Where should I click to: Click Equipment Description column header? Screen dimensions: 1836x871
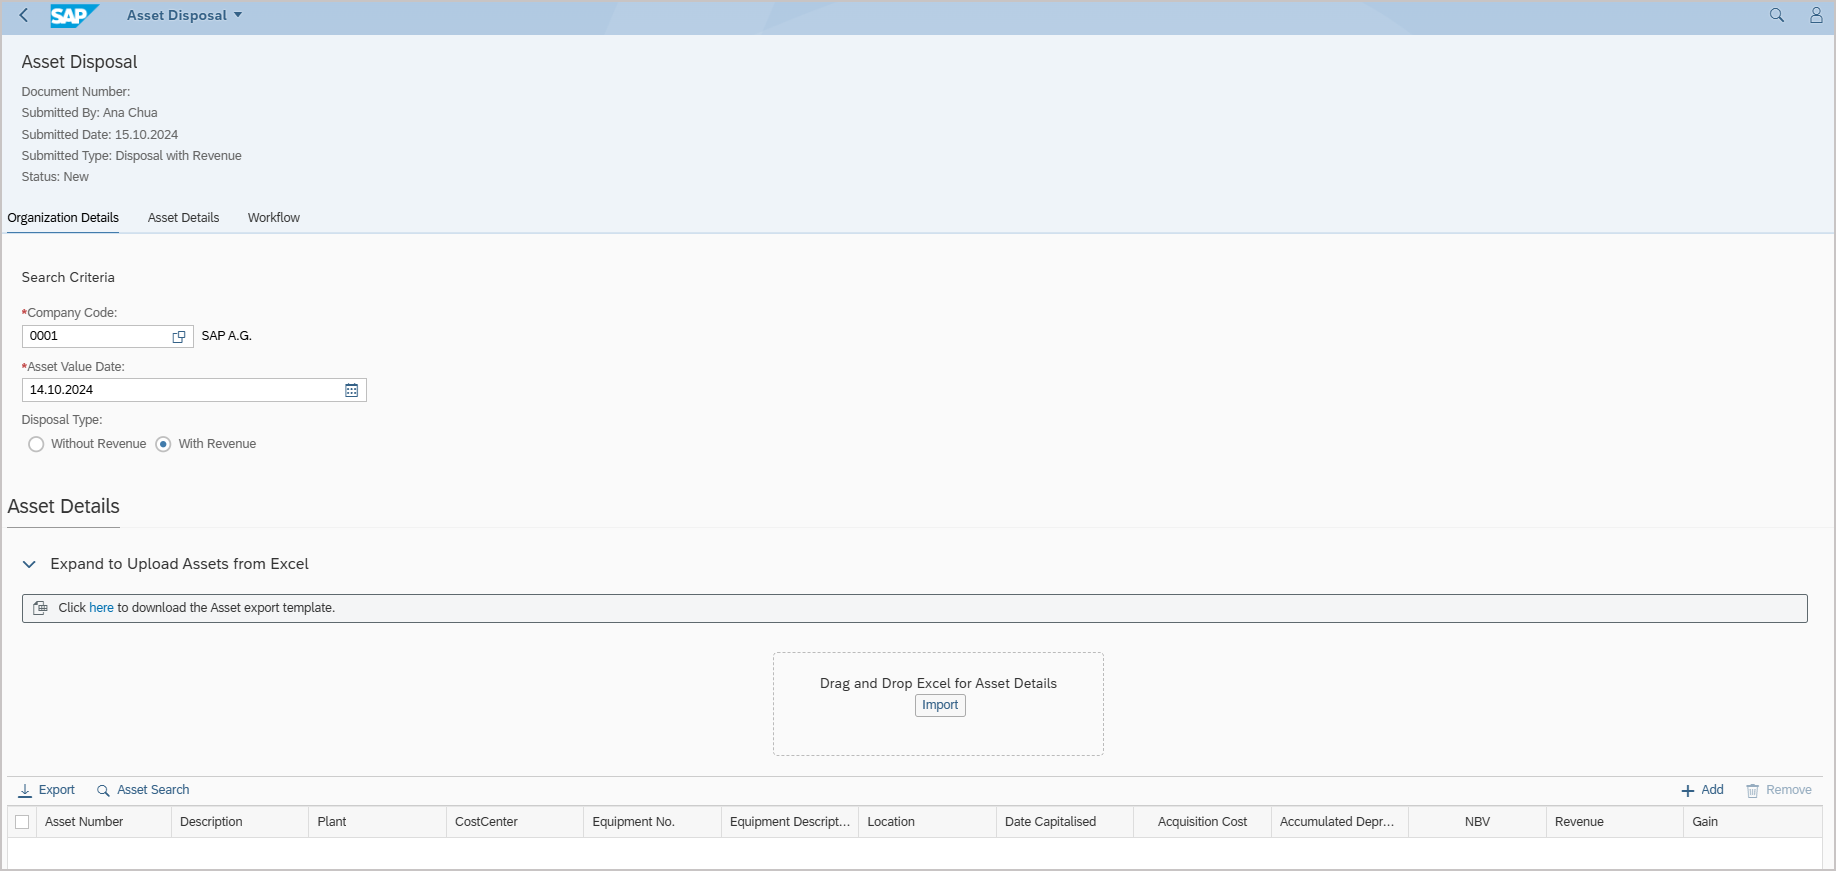[x=790, y=822]
